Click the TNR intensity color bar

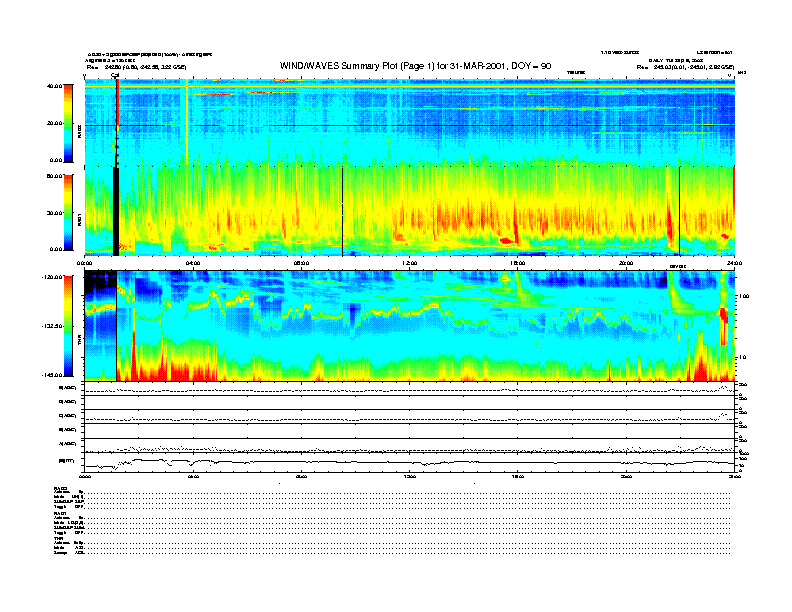(x=68, y=326)
